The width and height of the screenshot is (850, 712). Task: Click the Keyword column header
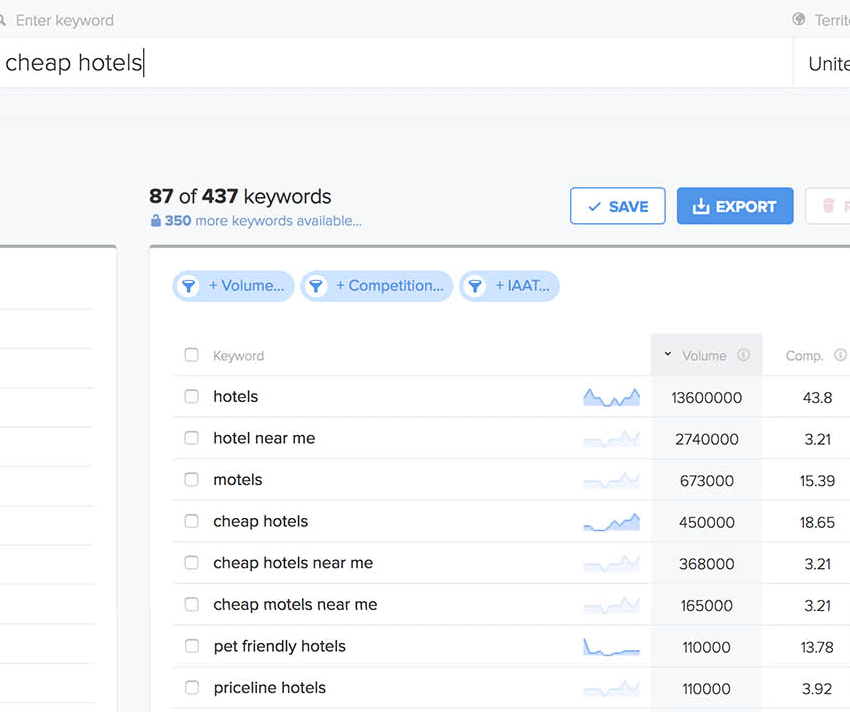pos(238,354)
